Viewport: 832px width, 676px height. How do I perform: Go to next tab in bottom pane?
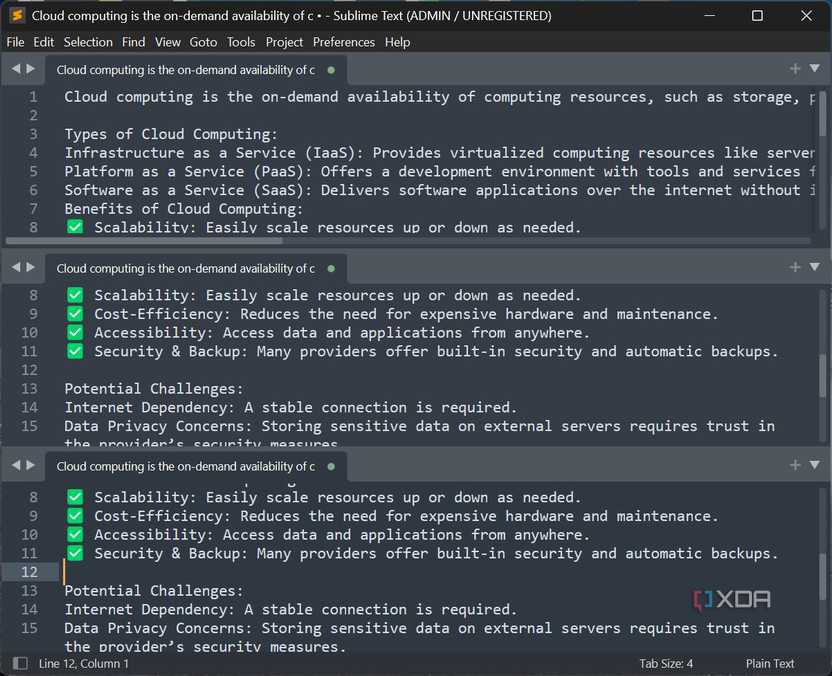[31, 465]
